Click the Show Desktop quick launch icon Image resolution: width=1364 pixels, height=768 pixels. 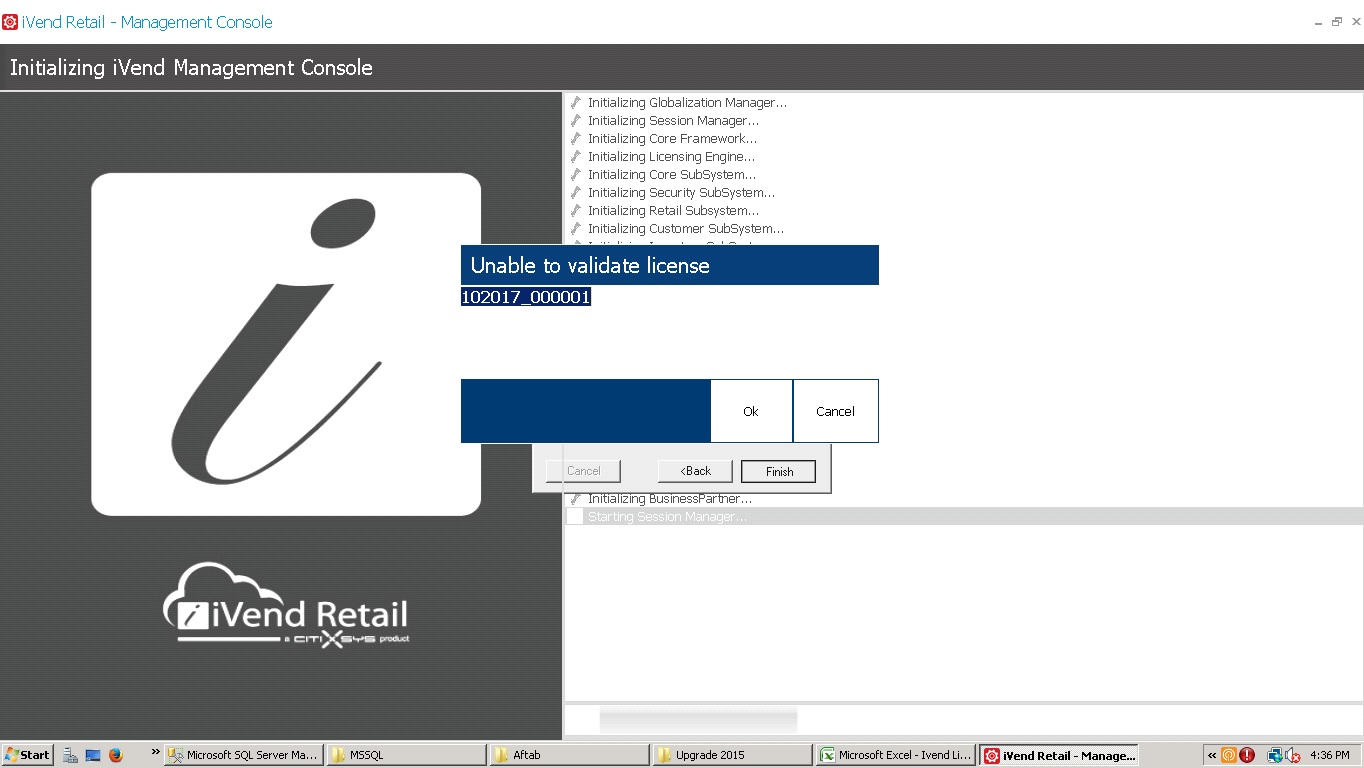click(x=93, y=755)
